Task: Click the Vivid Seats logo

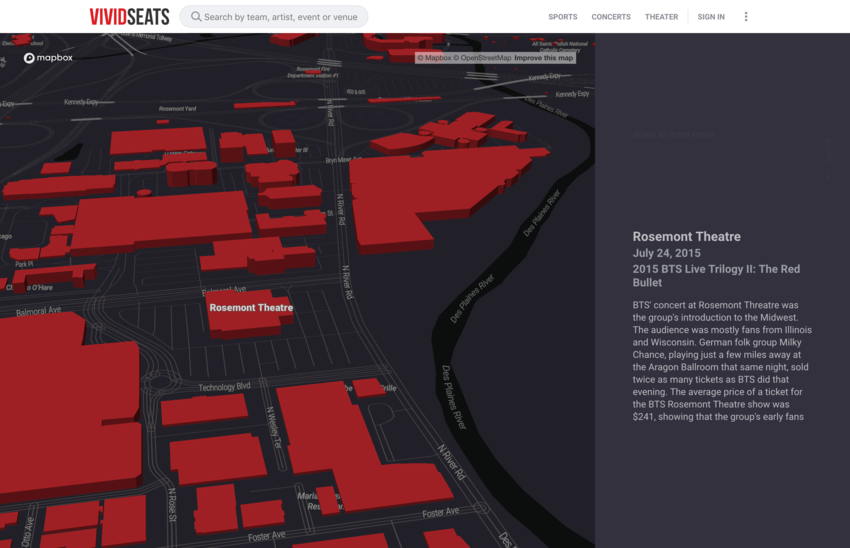Action: coord(130,17)
